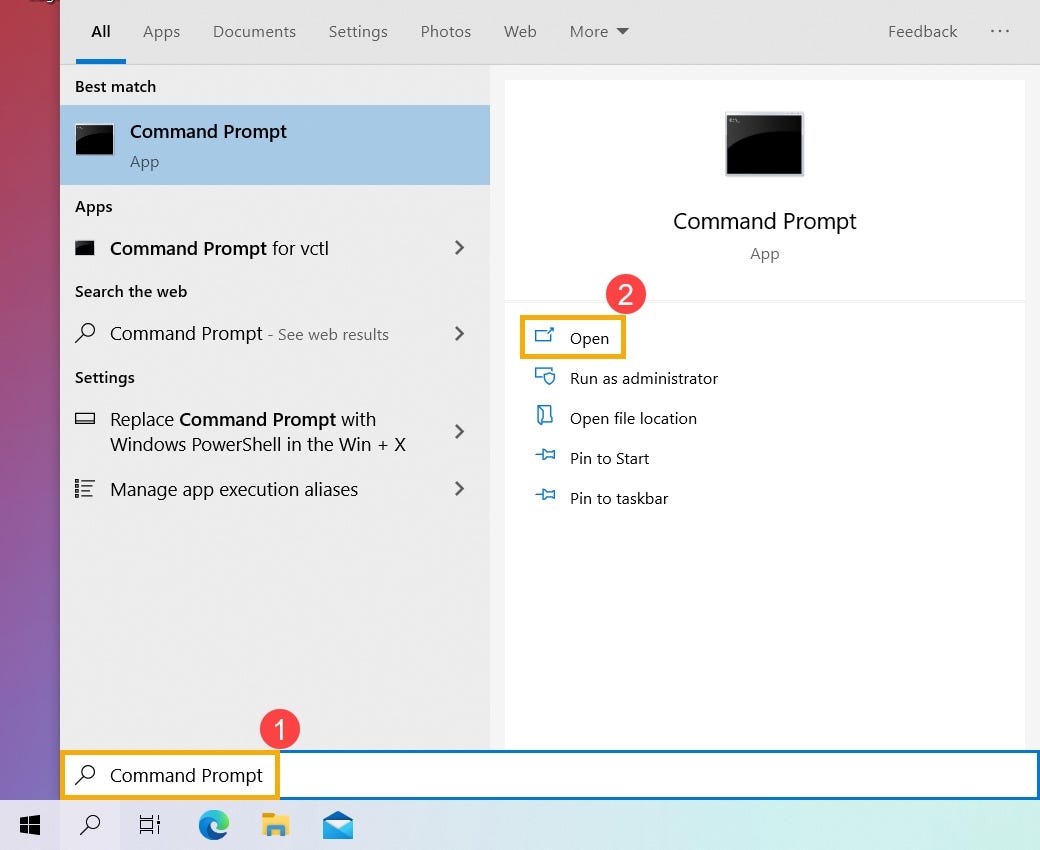
Task: Open the Mail app from the taskbar
Action: pos(338,825)
